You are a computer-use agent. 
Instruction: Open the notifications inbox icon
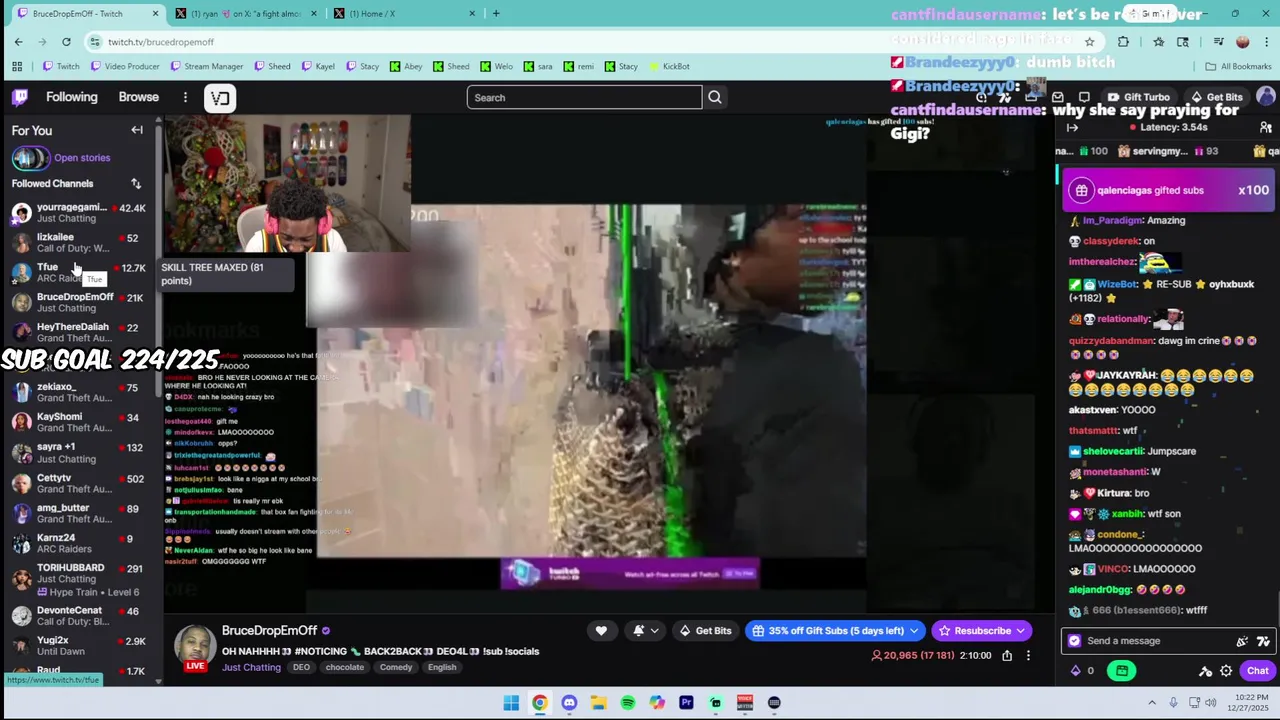pyautogui.click(x=1058, y=97)
